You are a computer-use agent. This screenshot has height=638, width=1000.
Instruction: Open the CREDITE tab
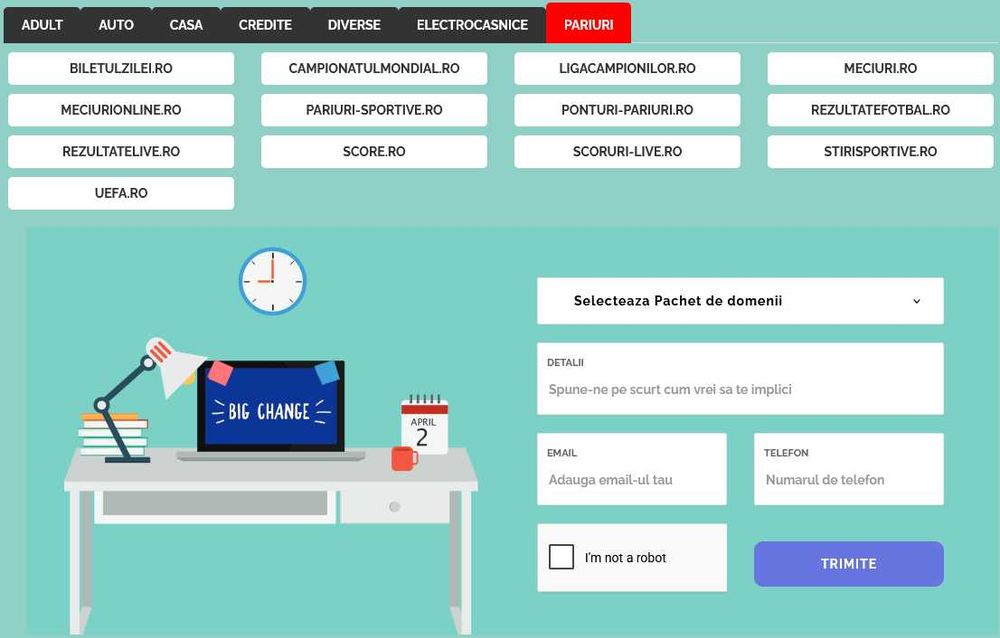(x=265, y=25)
